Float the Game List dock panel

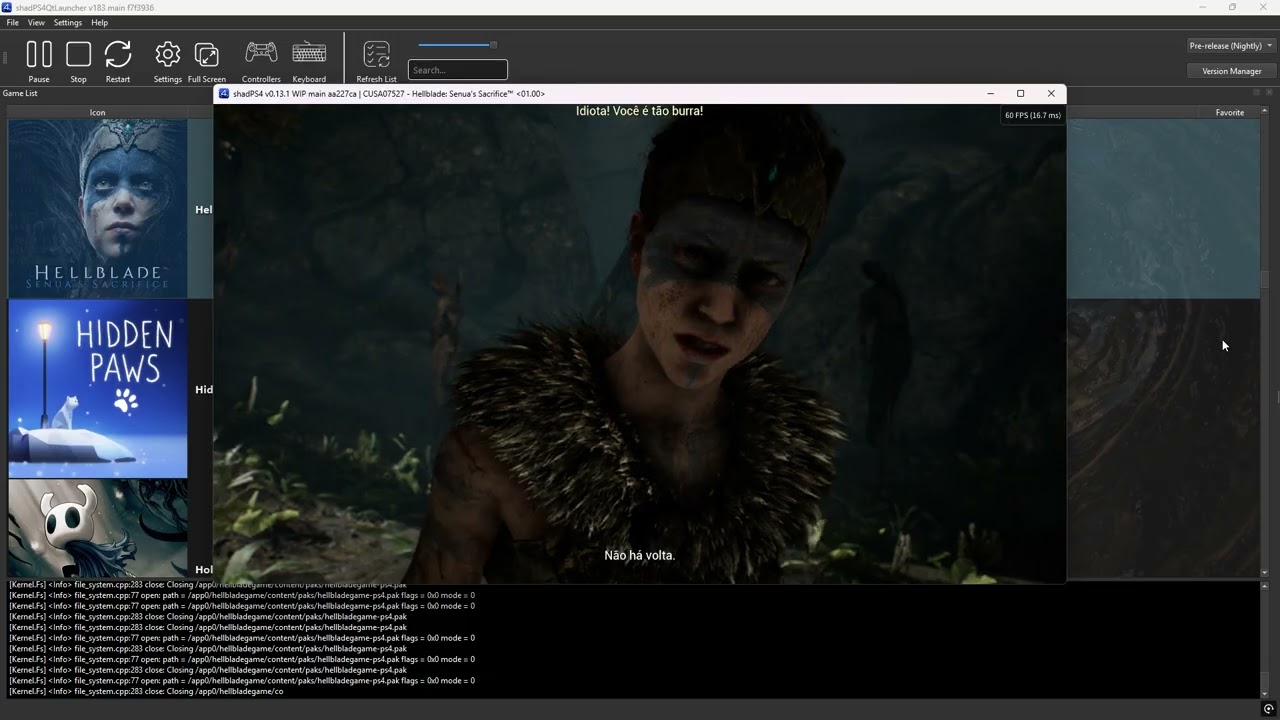(x=1257, y=92)
